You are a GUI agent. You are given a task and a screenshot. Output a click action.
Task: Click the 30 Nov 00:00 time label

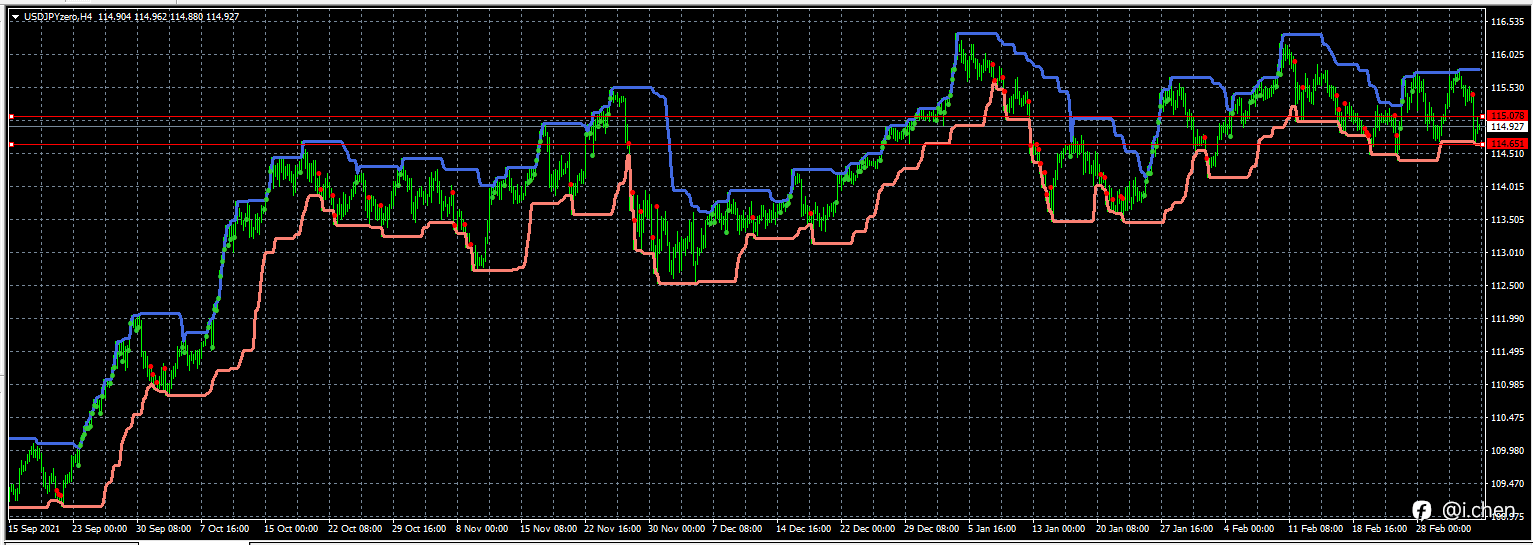point(676,528)
